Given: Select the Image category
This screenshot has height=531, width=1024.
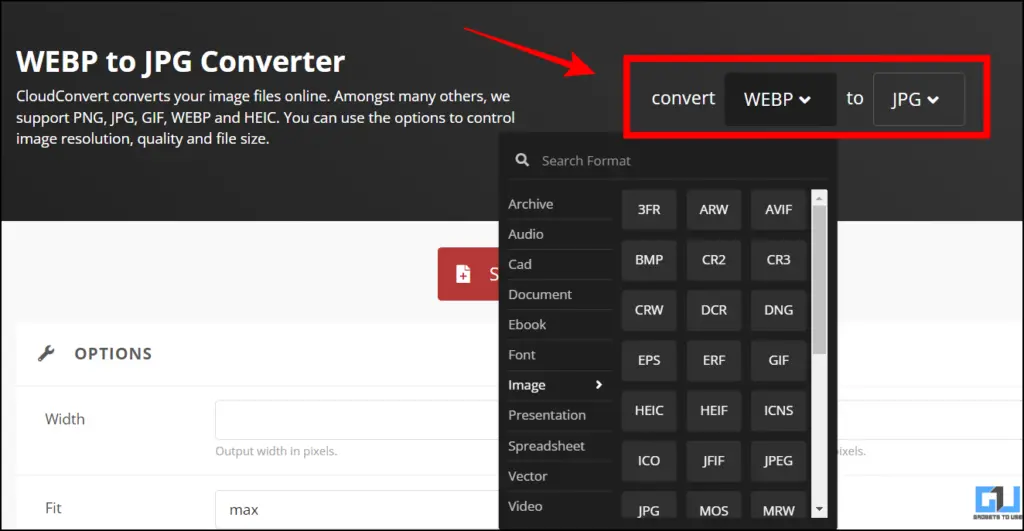Looking at the screenshot, I should pyautogui.click(x=559, y=385).
